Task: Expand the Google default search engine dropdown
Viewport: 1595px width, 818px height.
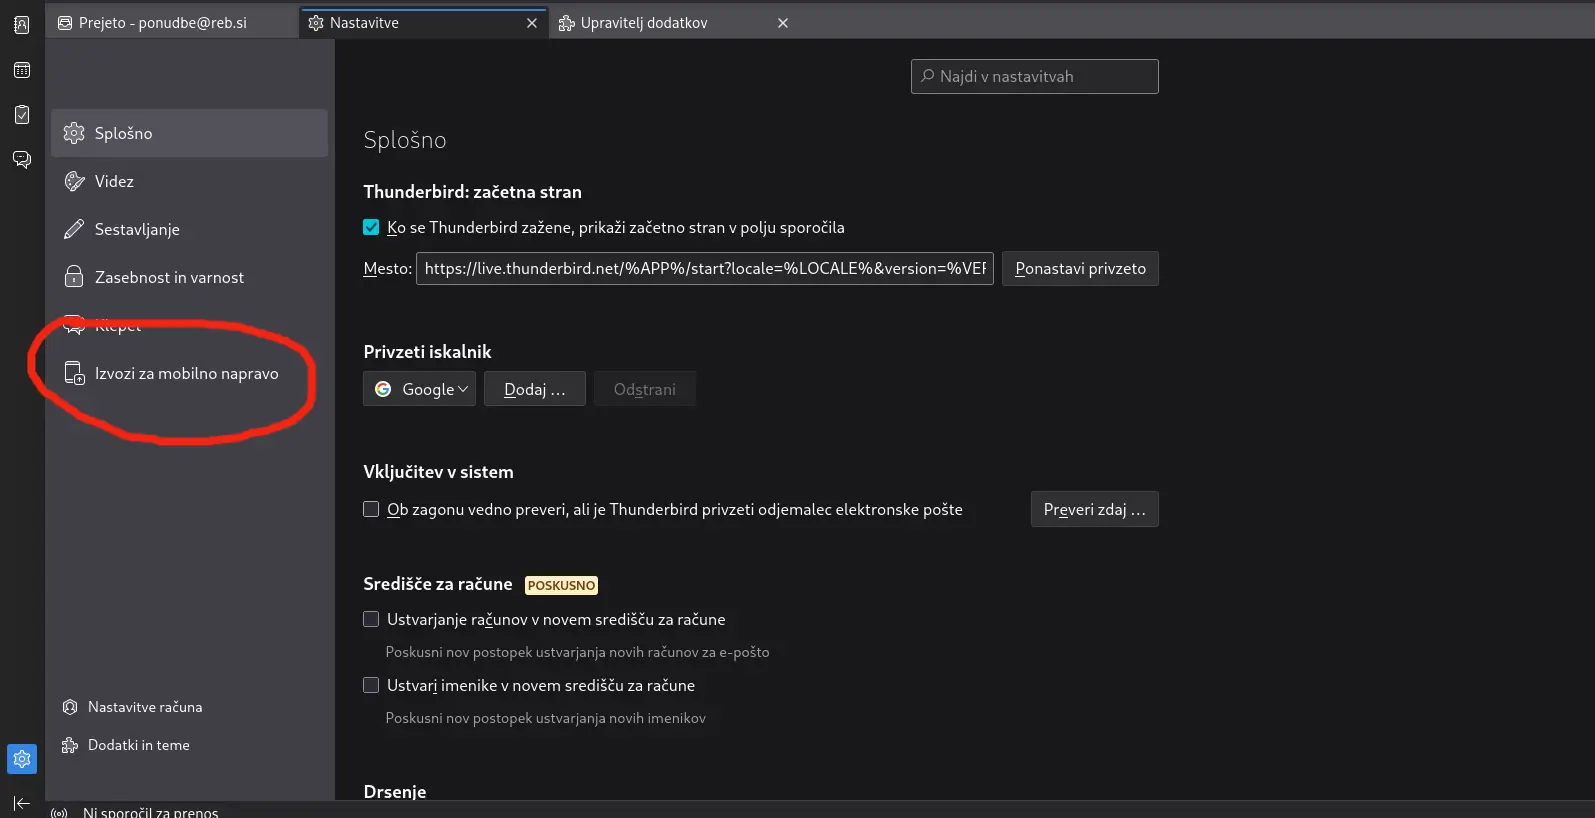Action: tap(419, 389)
